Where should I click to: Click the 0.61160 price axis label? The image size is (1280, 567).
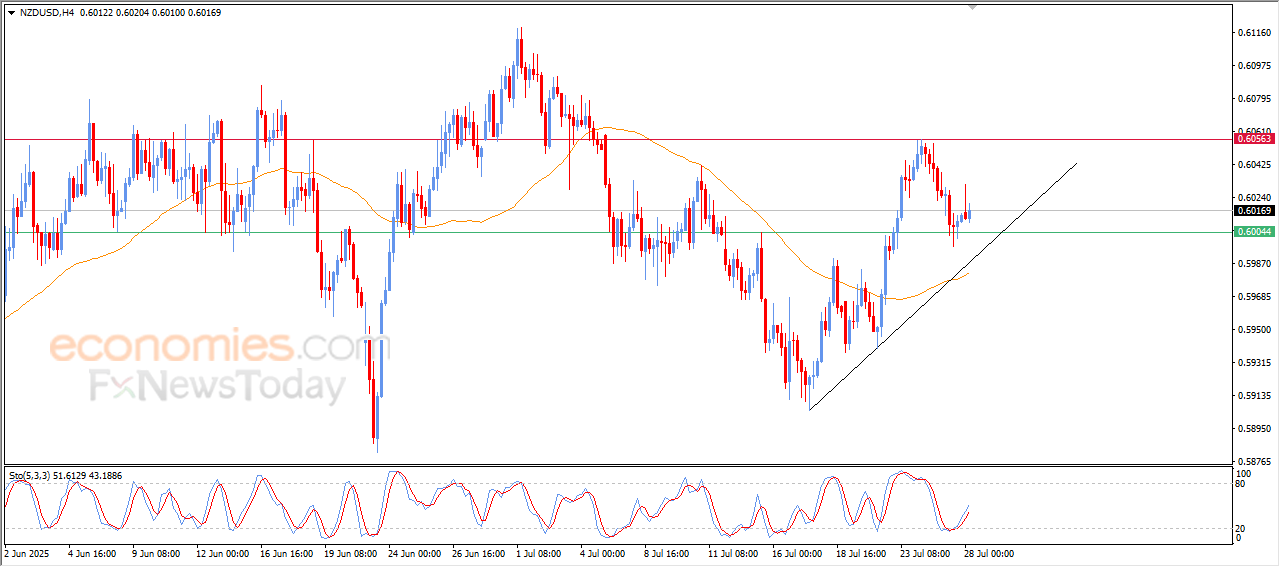(x=1253, y=33)
